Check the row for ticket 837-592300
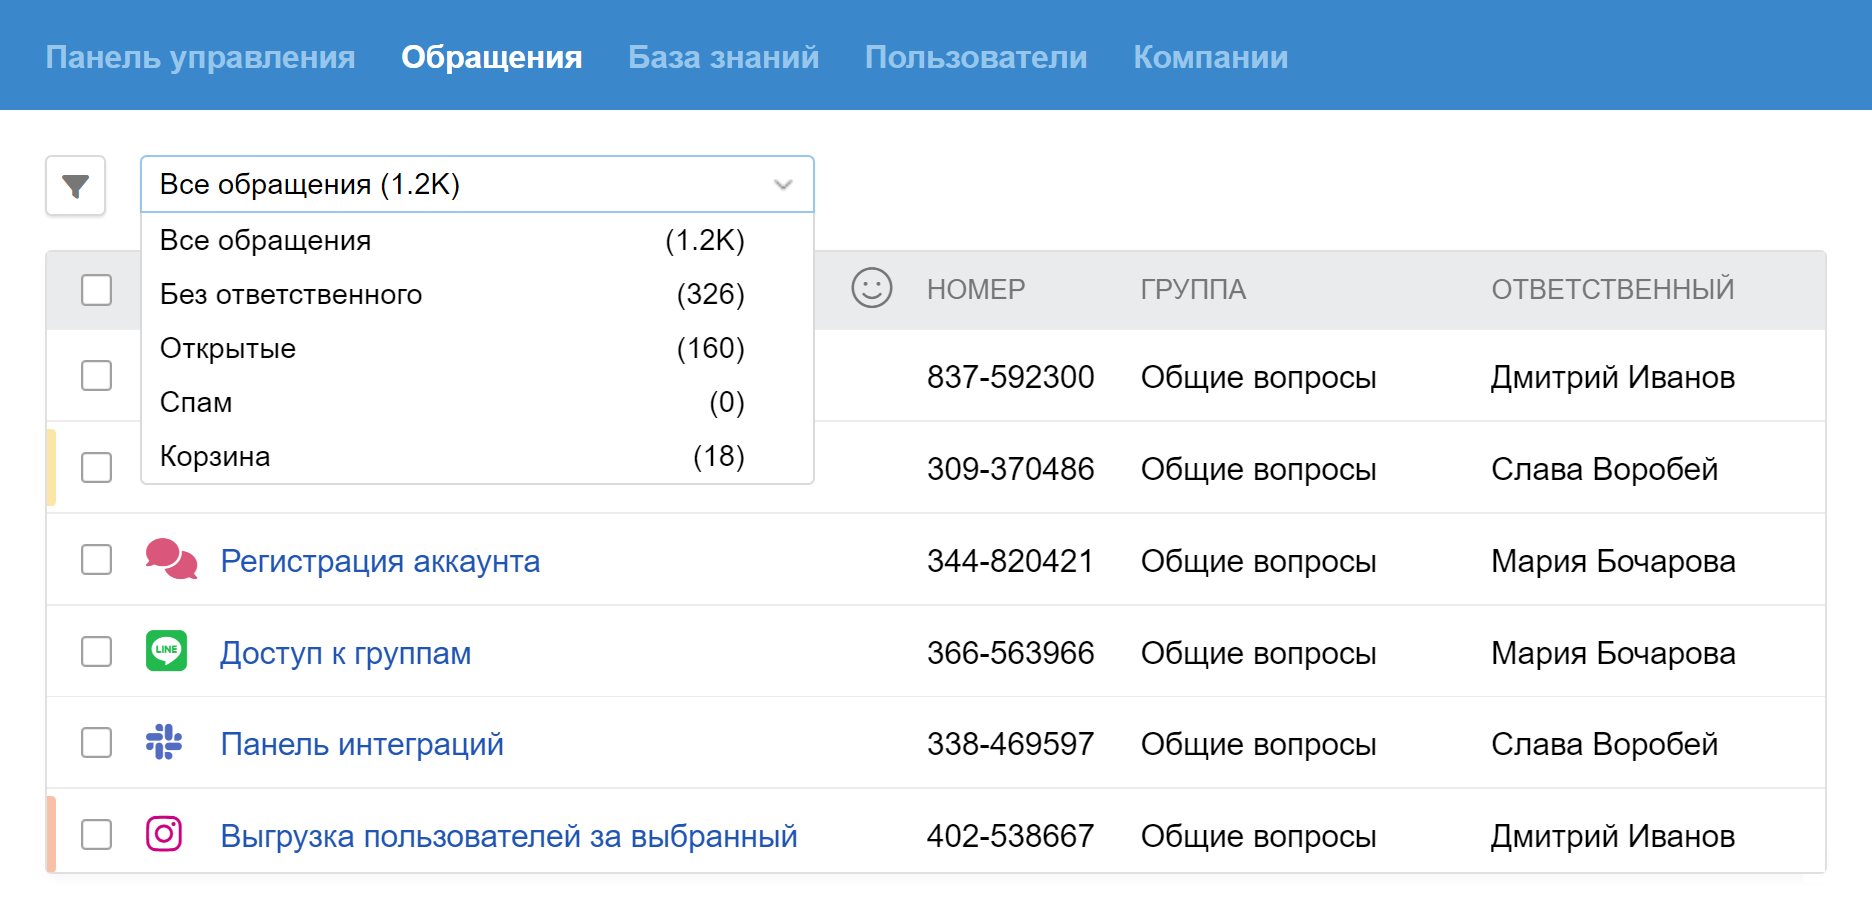Screen dimensions: 1872x919 [96, 376]
